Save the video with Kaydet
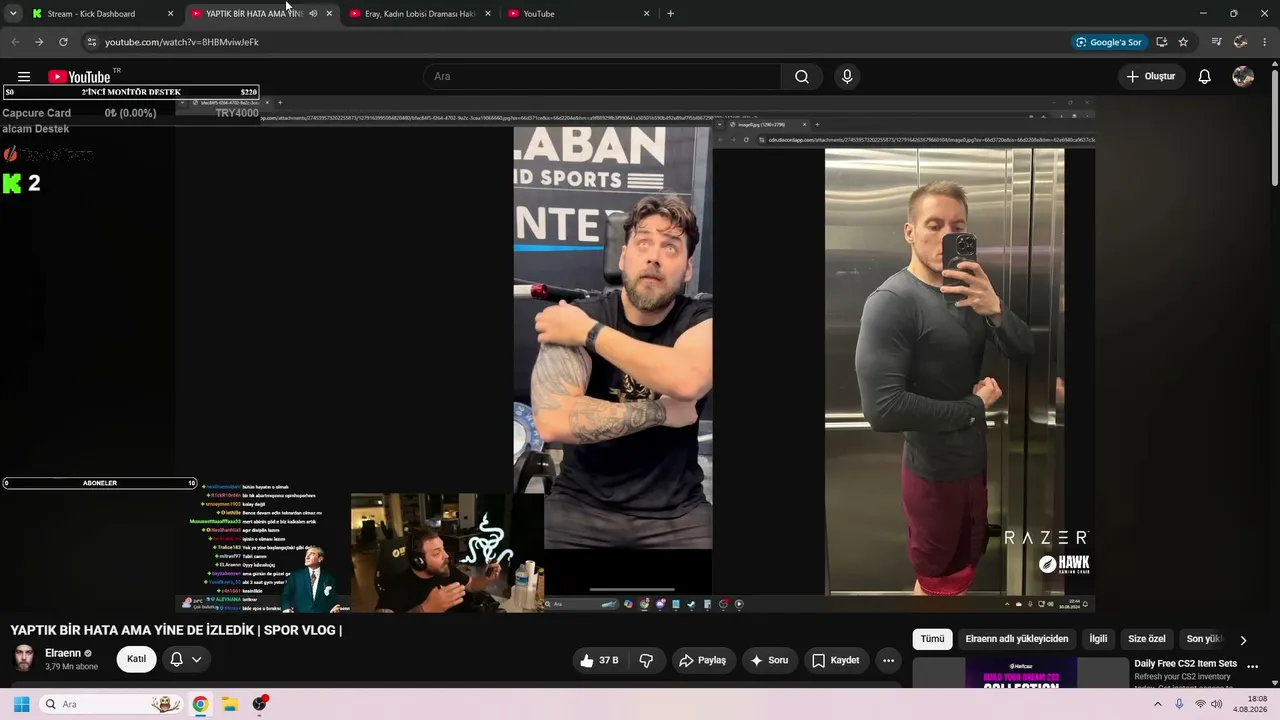Image resolution: width=1280 pixels, height=720 pixels. pos(836,660)
